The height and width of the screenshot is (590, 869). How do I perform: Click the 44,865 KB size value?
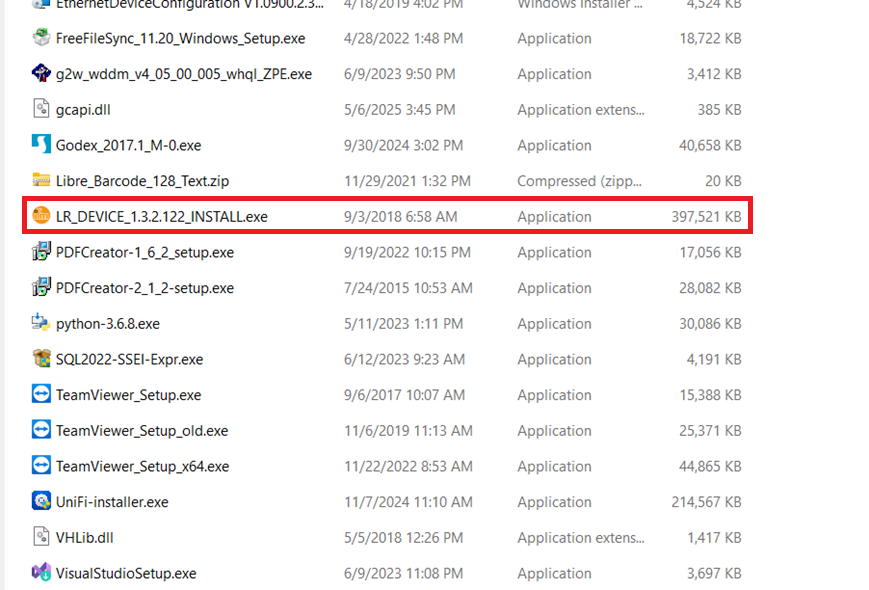710,466
